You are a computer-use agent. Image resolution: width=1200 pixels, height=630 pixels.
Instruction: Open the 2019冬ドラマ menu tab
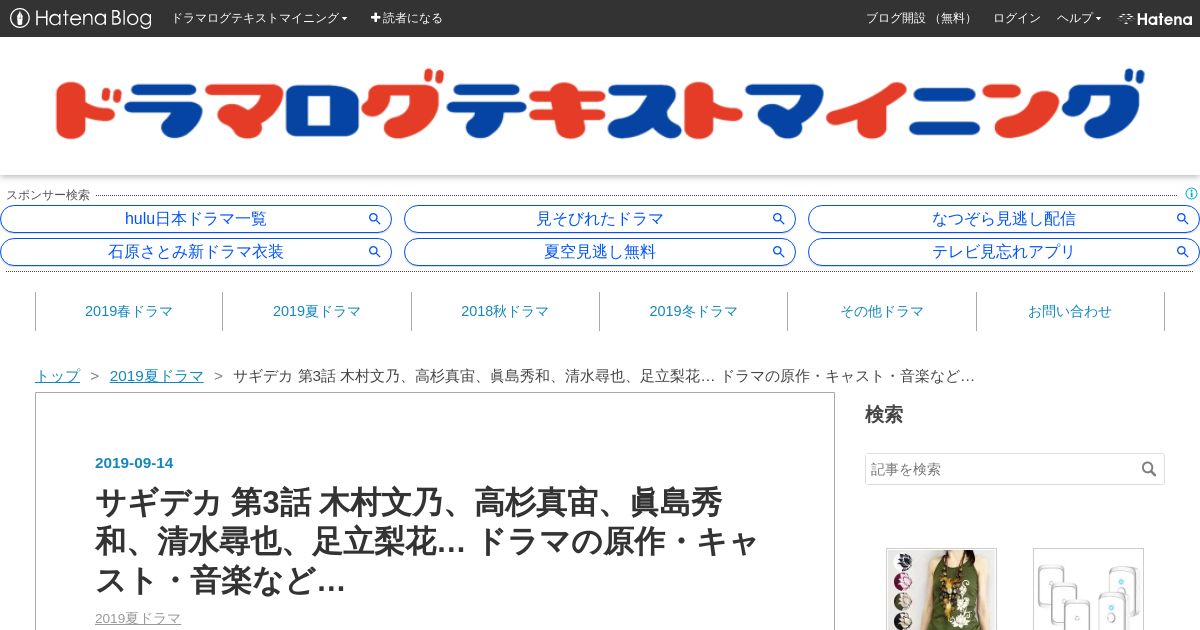(x=693, y=311)
